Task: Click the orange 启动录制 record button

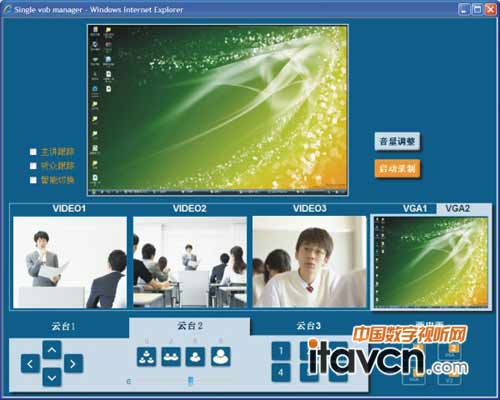Action: click(x=397, y=169)
